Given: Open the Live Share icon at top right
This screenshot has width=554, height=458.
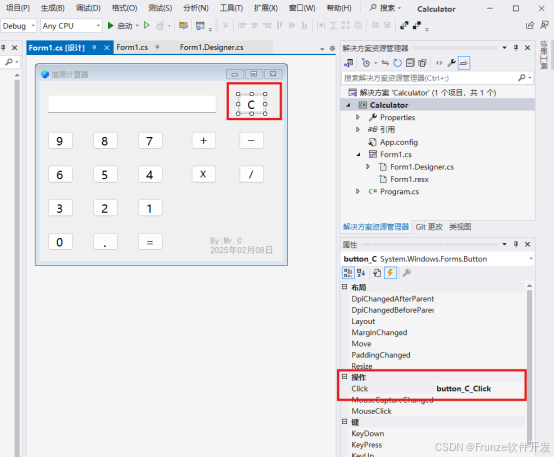Looking at the screenshot, I should [x=530, y=25].
